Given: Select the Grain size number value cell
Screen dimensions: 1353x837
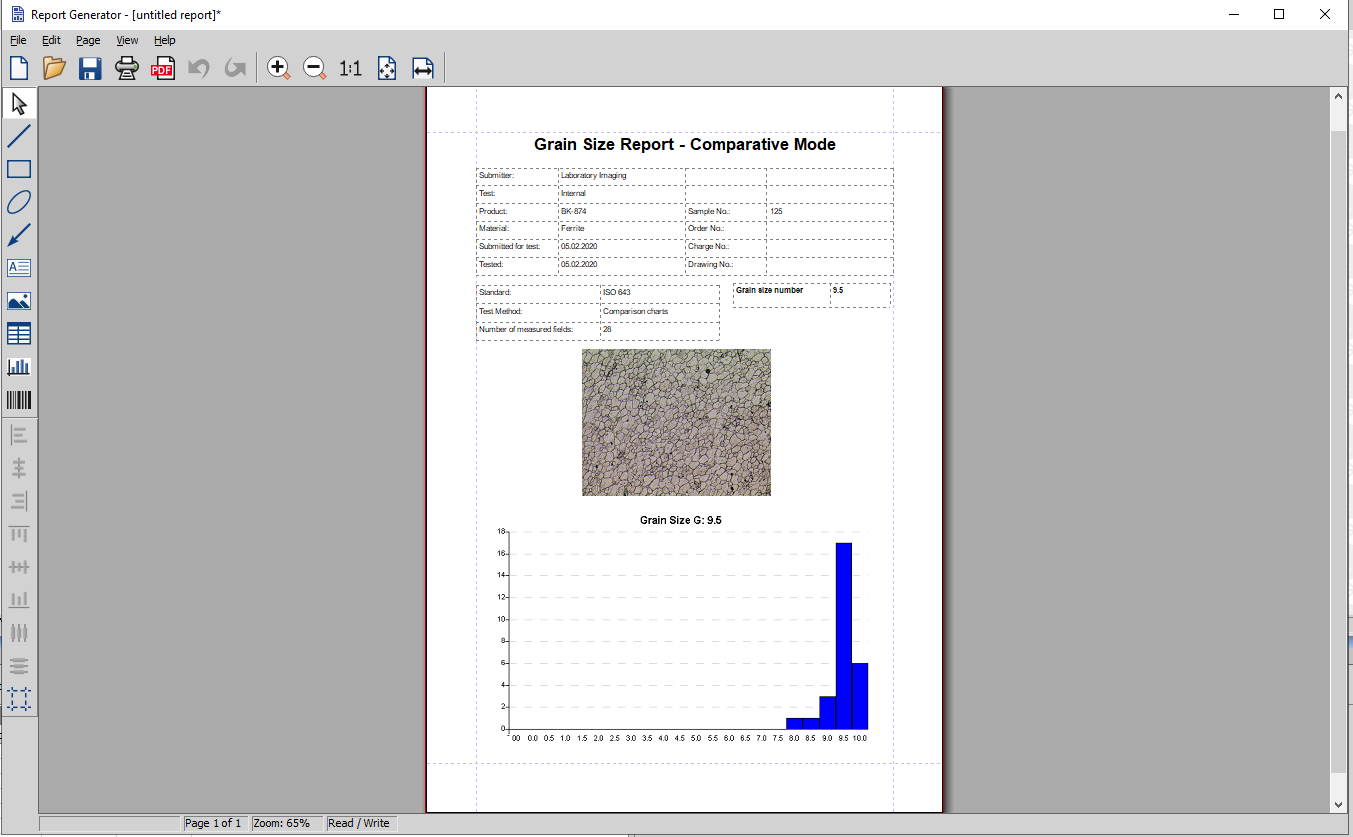Looking at the screenshot, I should pos(859,294).
